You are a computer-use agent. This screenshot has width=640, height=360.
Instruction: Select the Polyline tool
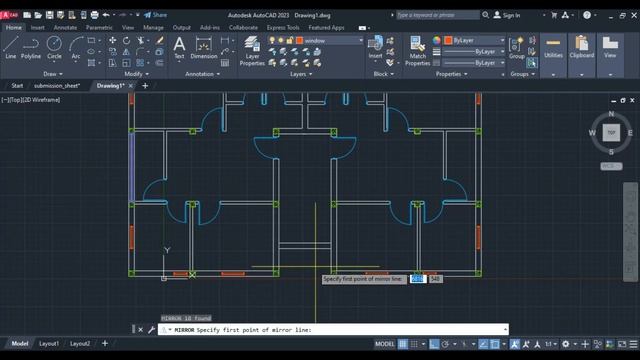click(x=31, y=48)
